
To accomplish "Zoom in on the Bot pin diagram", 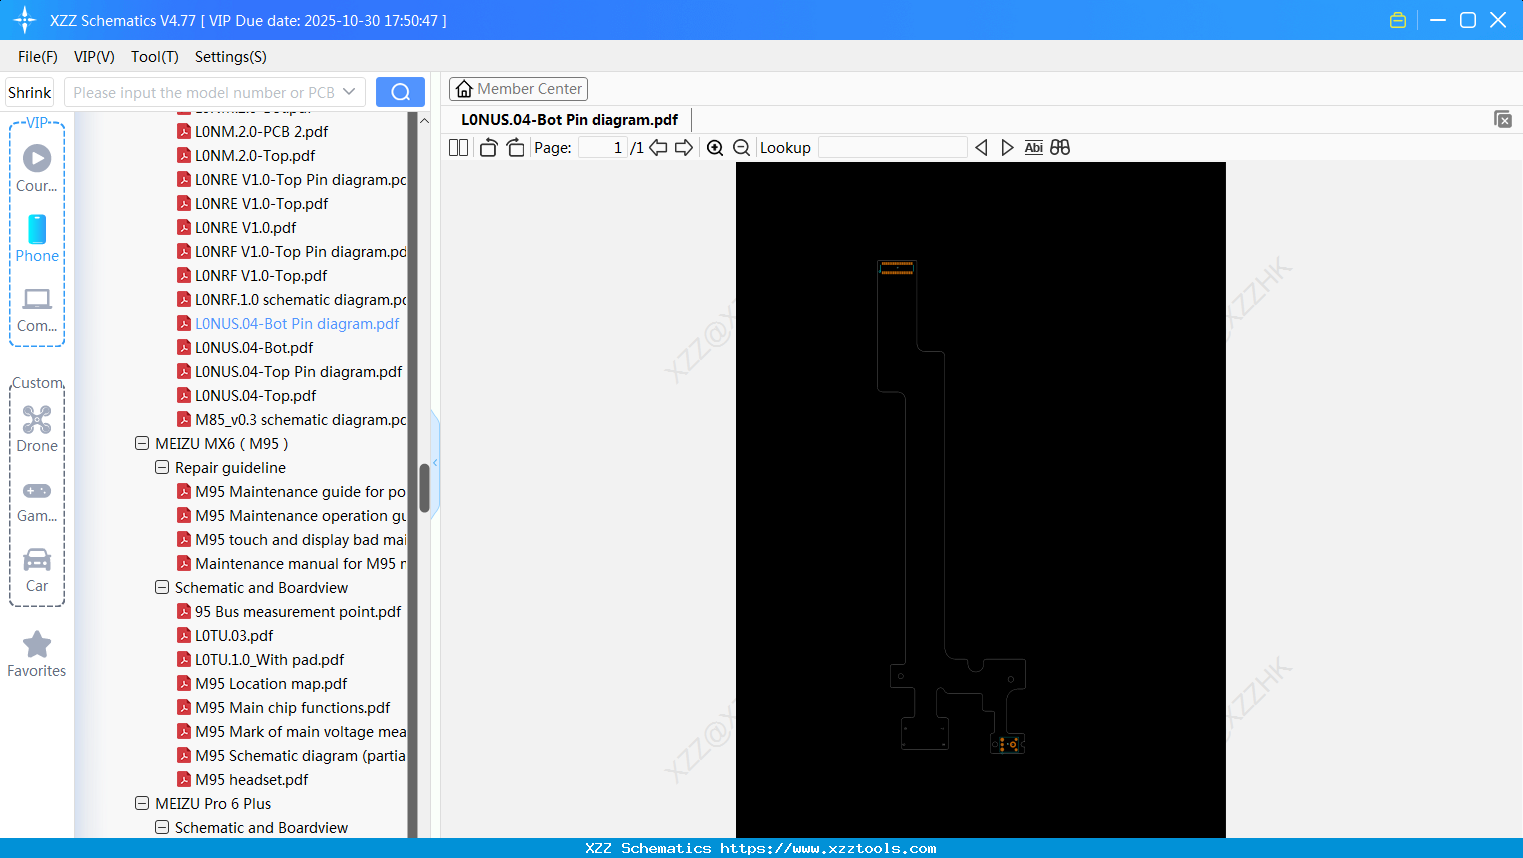I will 715,147.
